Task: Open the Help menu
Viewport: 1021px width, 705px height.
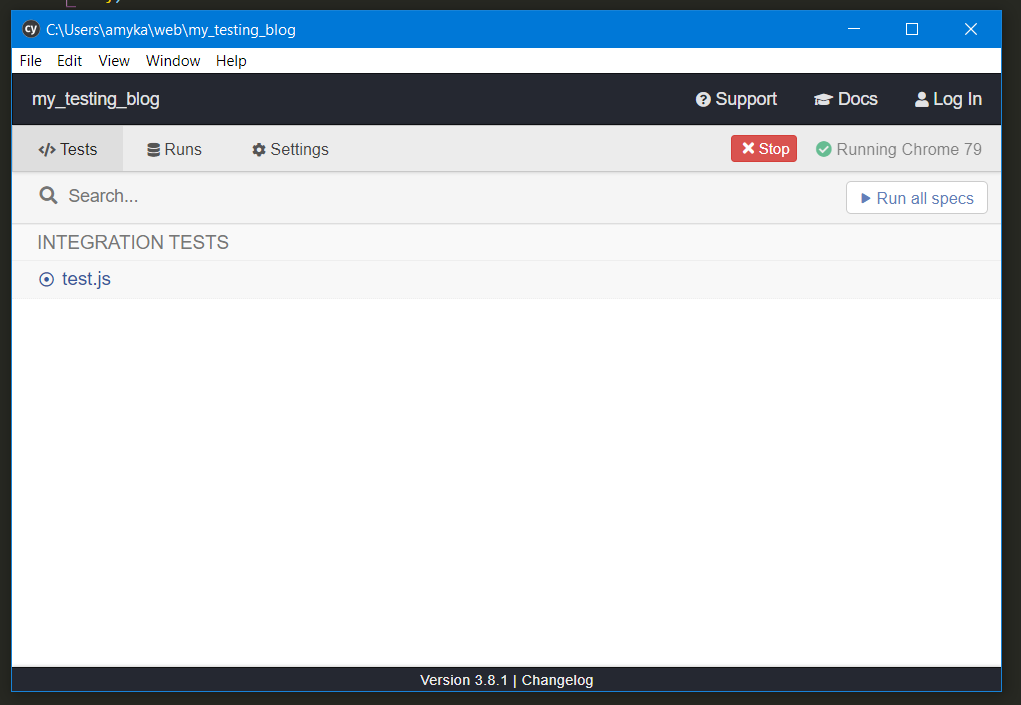Action: pos(231,61)
